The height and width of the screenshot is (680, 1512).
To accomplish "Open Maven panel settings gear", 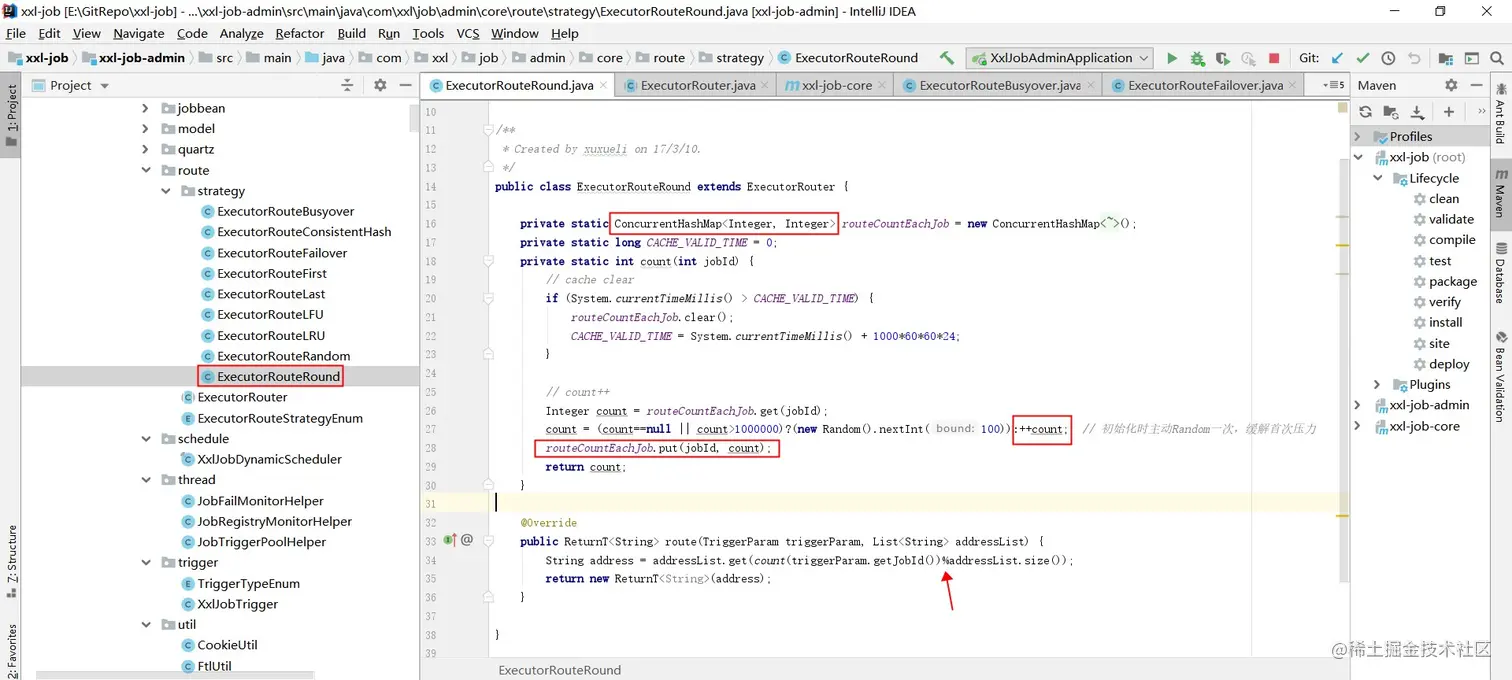I will coord(1451,86).
